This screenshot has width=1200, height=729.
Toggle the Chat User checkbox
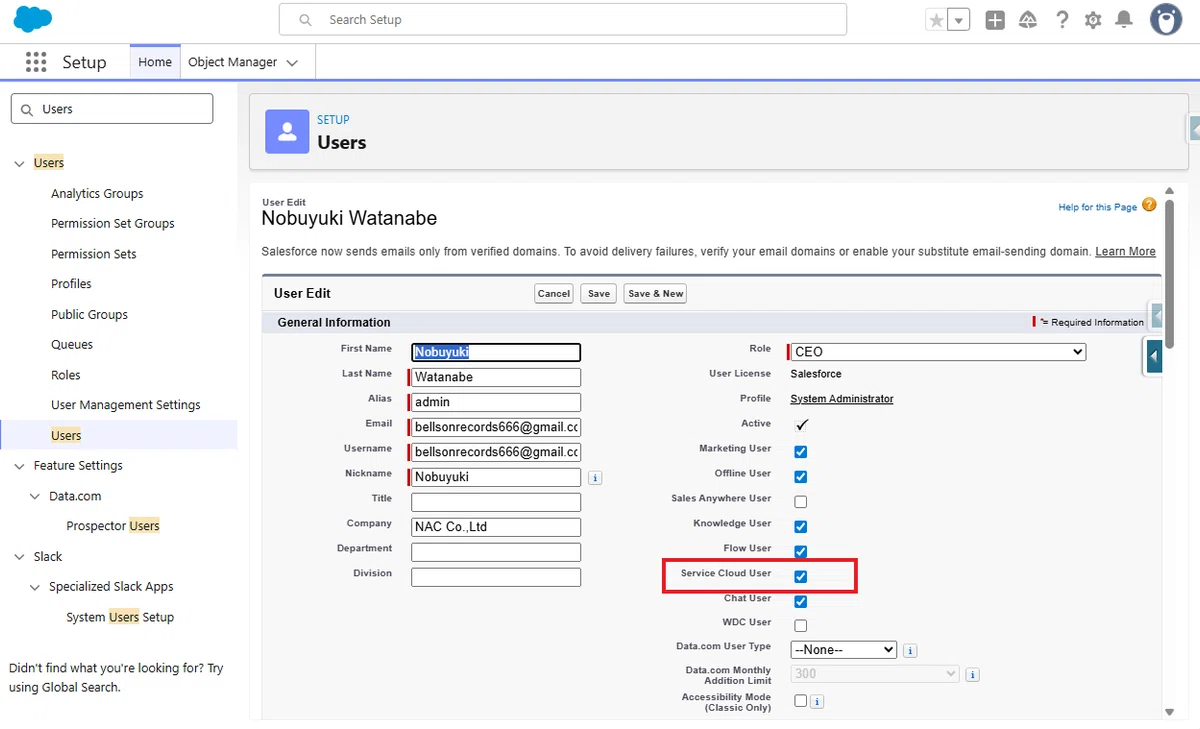[801, 602]
